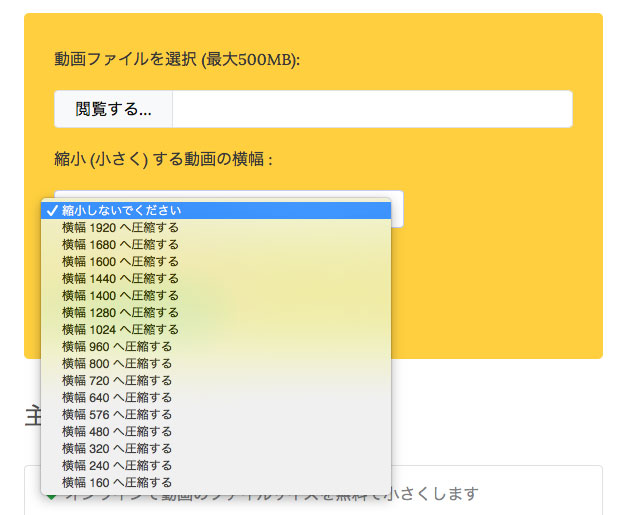Choose 横幅 1024 へ圧縮する width
The height and width of the screenshot is (515, 628).
point(120,329)
